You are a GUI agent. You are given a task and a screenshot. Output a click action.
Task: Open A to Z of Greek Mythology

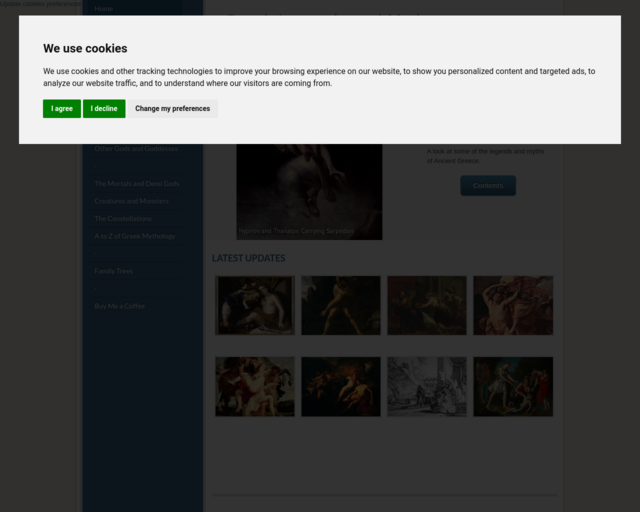pyautogui.click(x=135, y=236)
